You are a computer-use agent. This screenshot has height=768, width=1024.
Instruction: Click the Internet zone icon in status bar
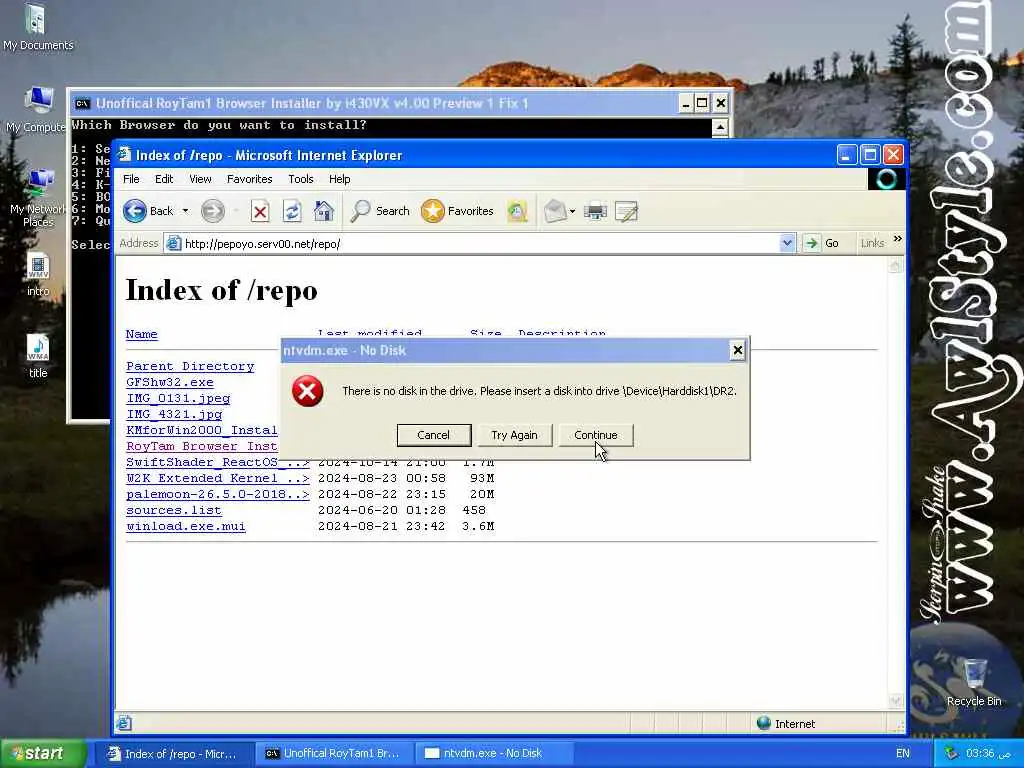(x=763, y=723)
